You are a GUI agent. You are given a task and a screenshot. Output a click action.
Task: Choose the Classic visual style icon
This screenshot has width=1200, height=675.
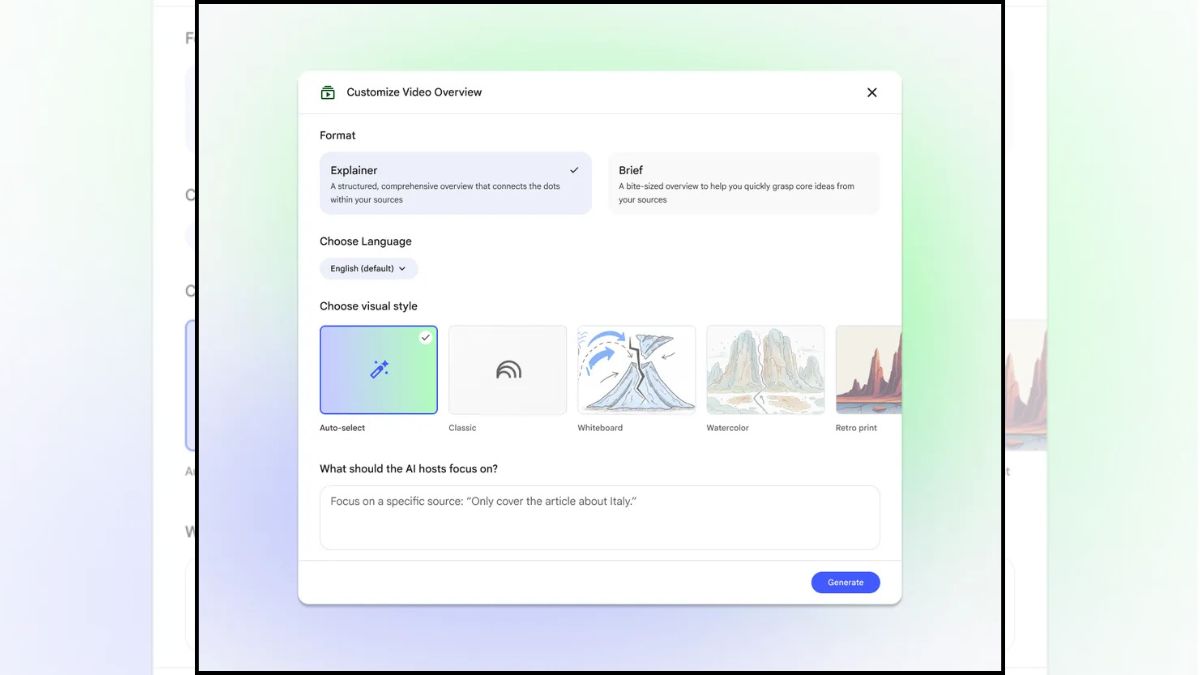click(x=507, y=369)
